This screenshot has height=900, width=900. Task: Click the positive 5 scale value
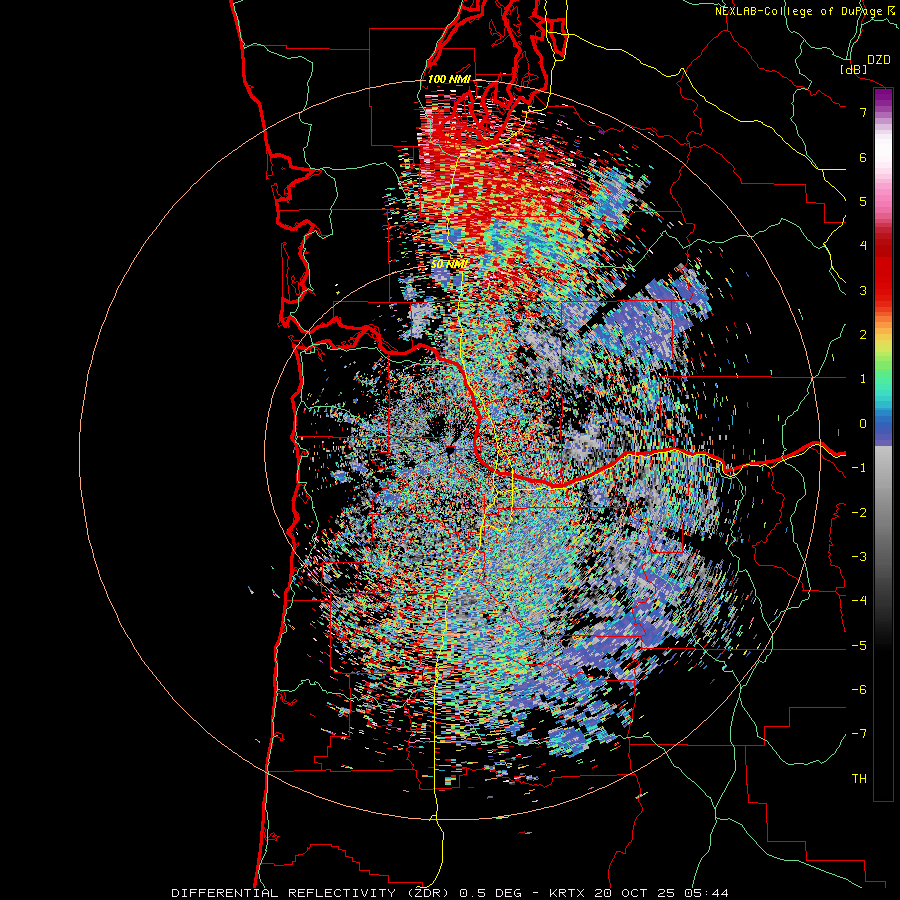[863, 201]
